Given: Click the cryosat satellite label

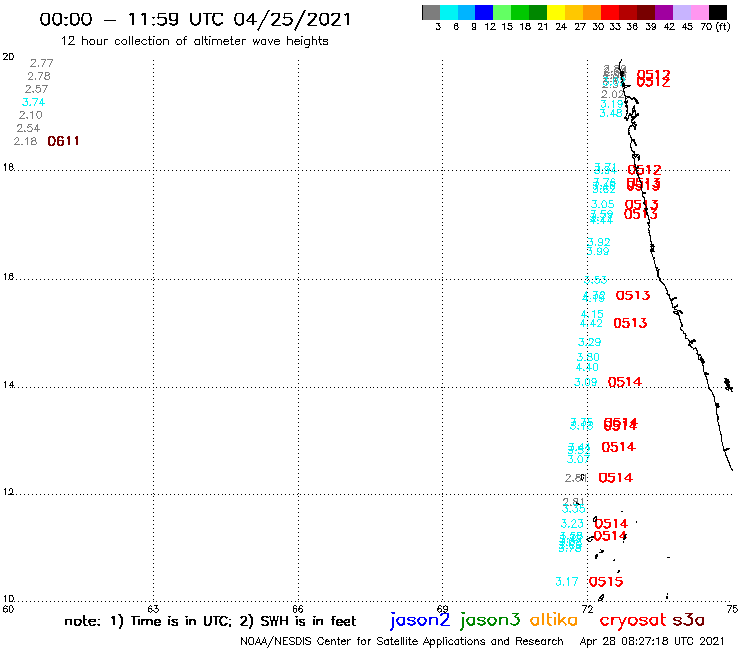Looking at the screenshot, I should 633,620.
